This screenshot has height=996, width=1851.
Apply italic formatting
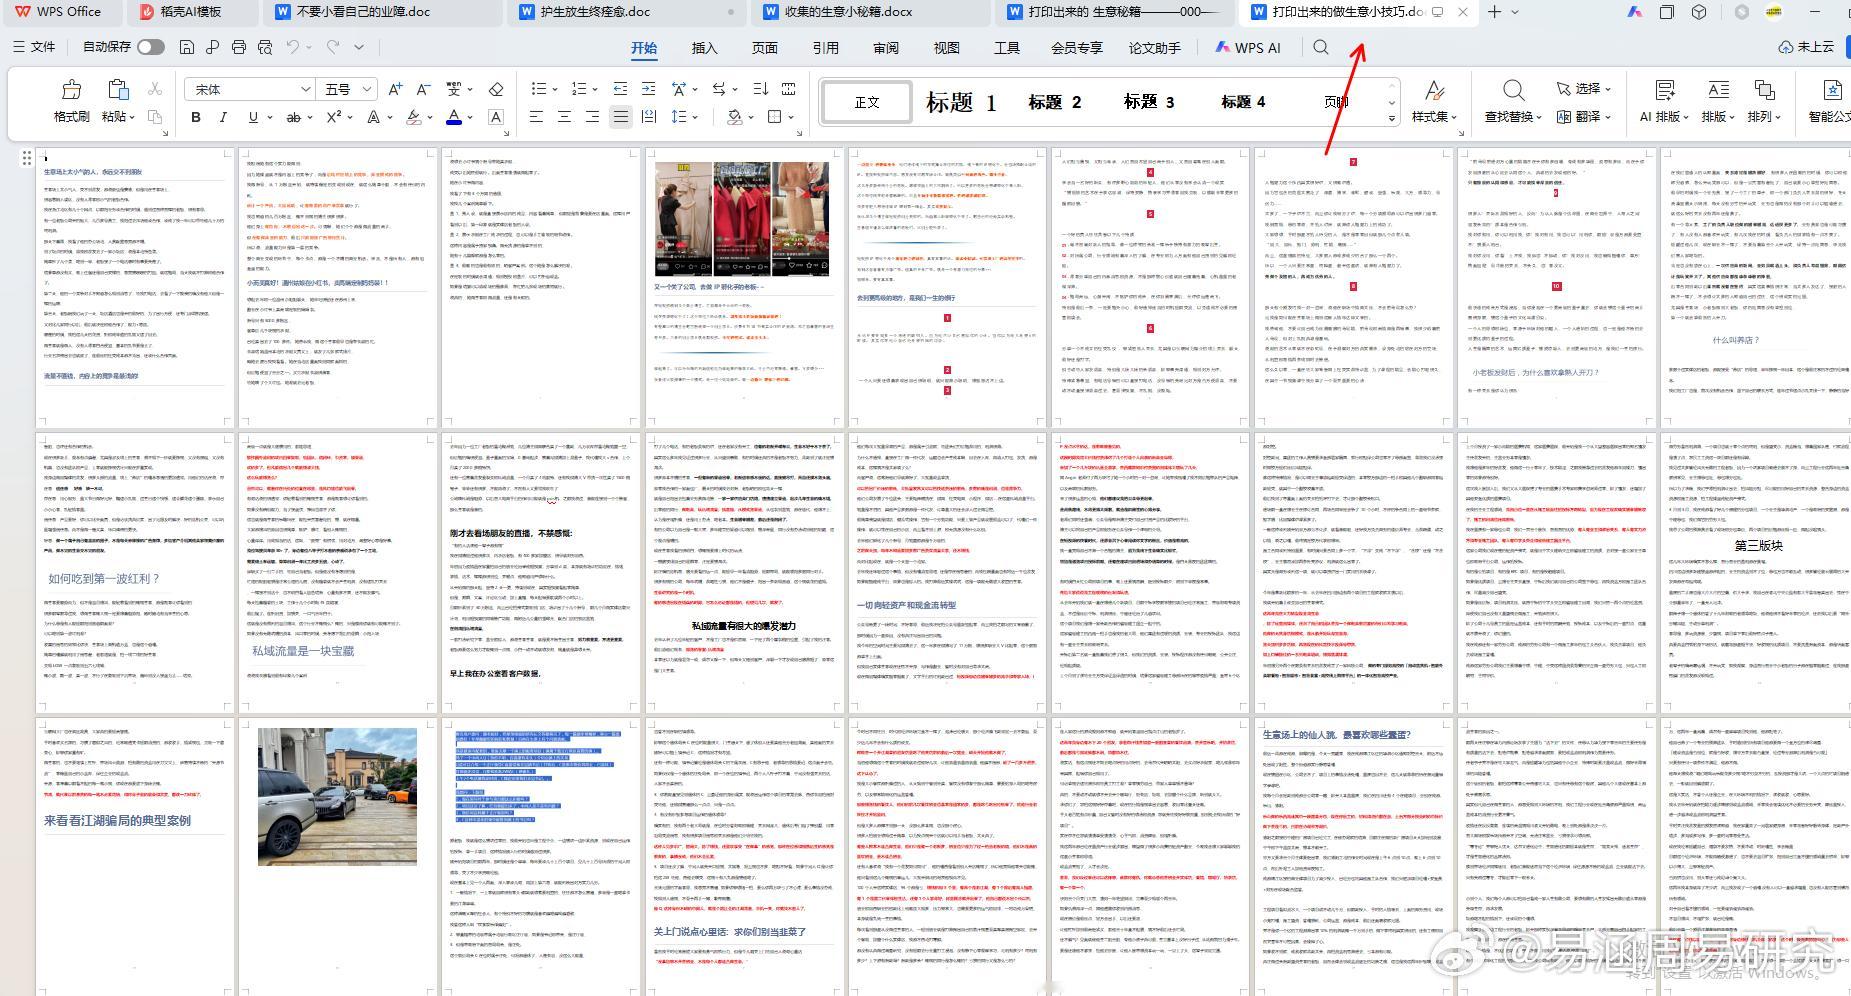[223, 117]
